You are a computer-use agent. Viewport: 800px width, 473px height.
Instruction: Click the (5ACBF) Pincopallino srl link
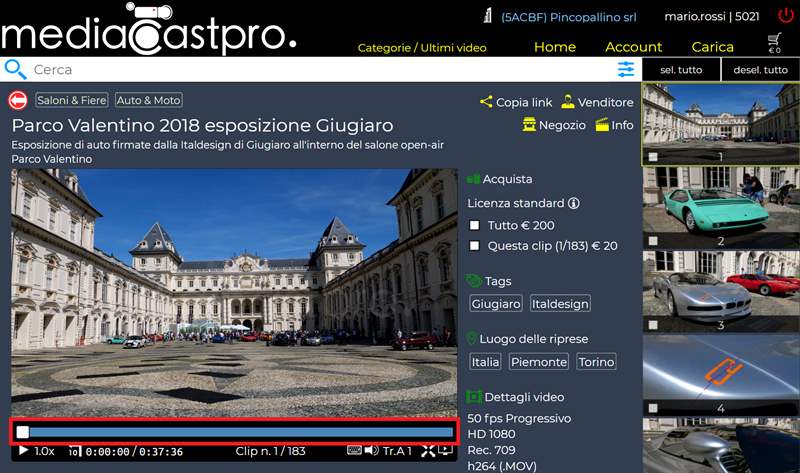click(568, 17)
